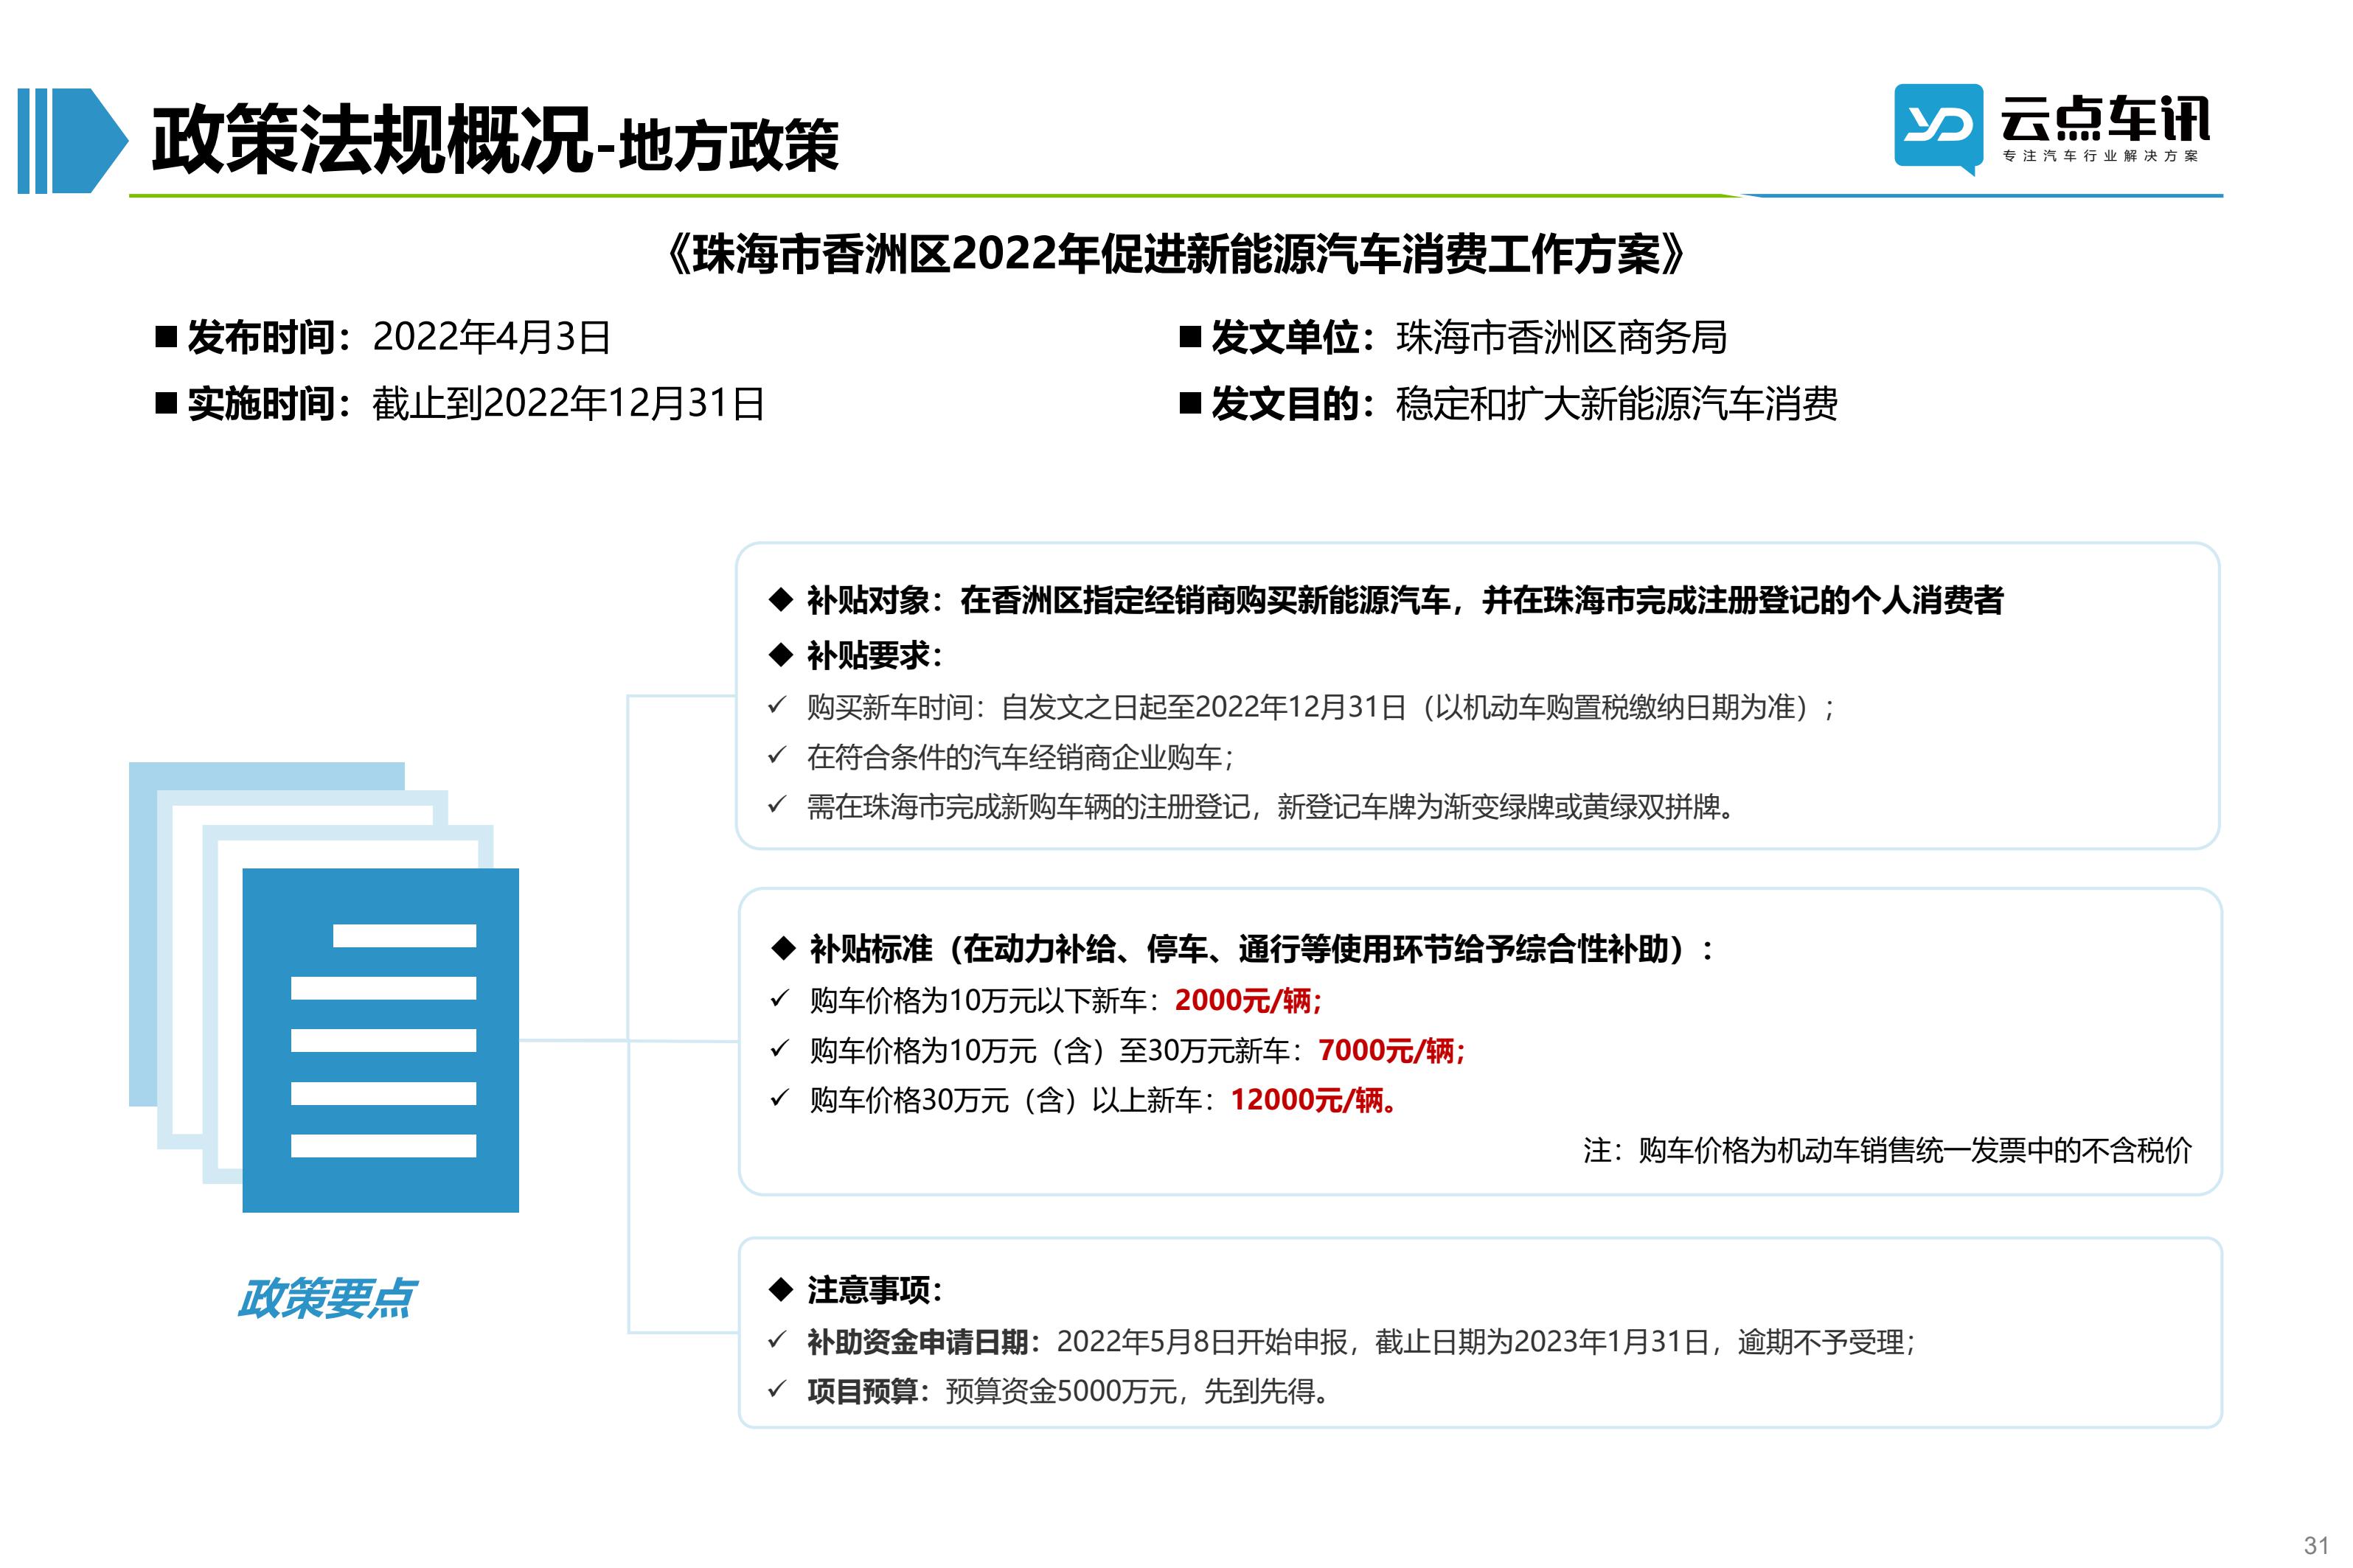Click the 实施时间 line 截止到2022年12月31日
Screen dimensions: 2353x1568
(568, 404)
